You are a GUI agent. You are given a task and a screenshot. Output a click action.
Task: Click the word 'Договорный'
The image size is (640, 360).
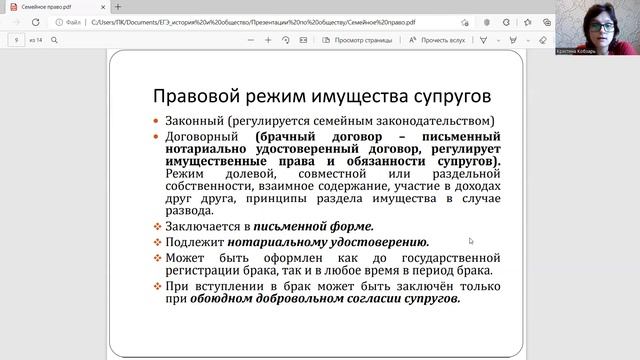(x=202, y=136)
